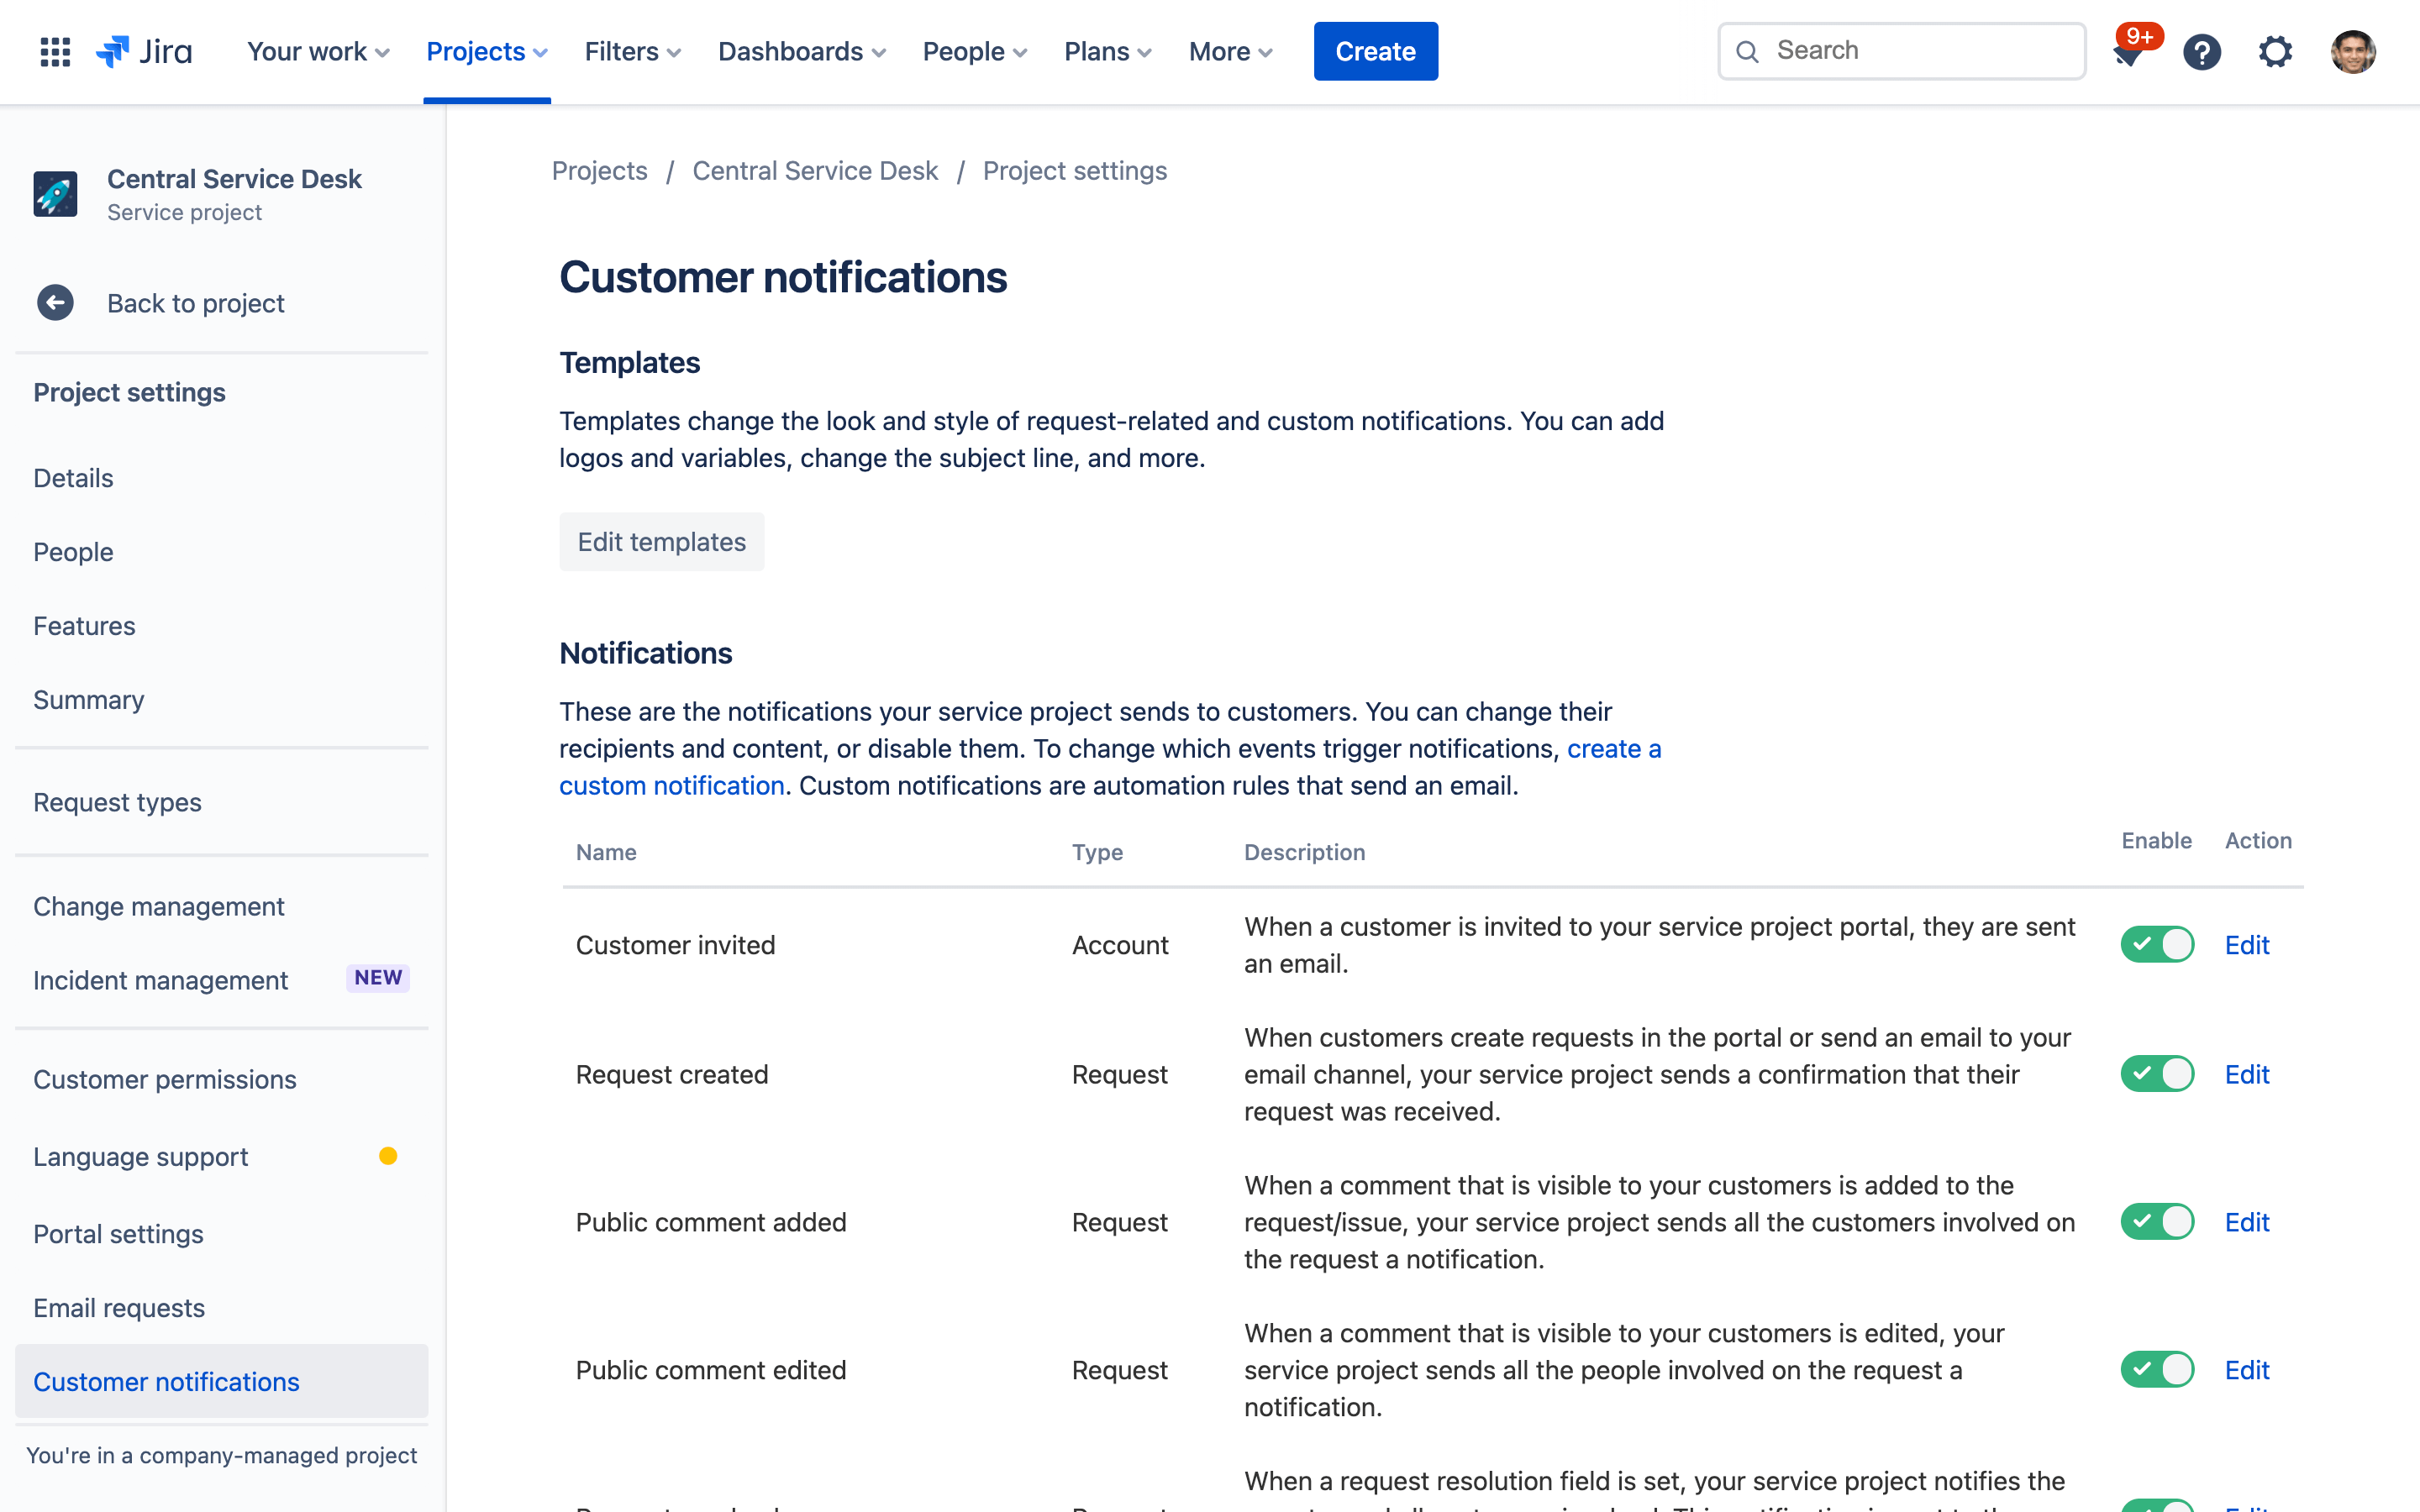This screenshot has width=2420, height=1512.
Task: Toggle the Public comment edited notification
Action: coord(2157,1369)
